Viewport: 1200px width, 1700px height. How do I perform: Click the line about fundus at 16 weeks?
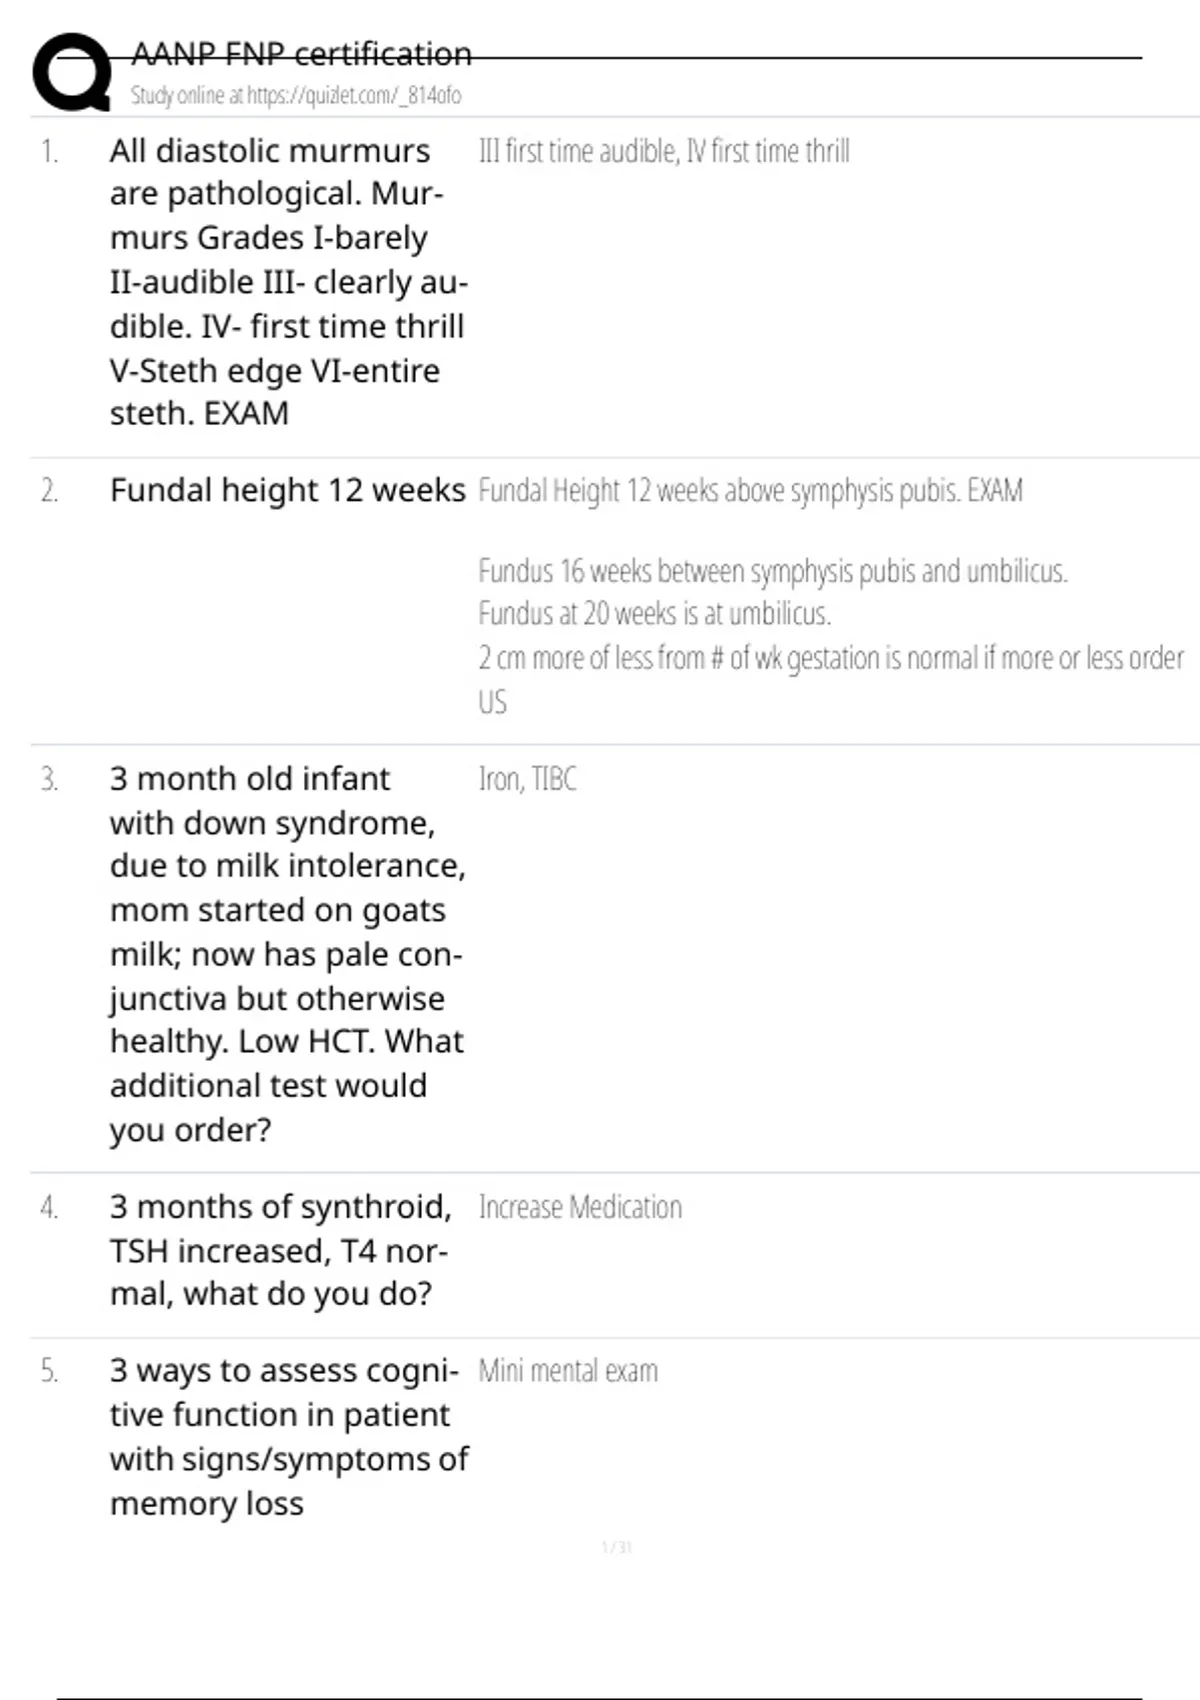(772, 571)
